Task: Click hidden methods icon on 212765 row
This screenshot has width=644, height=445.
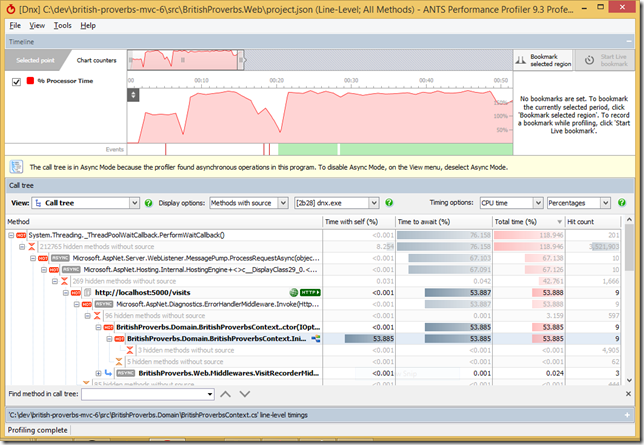Action: pyautogui.click(x=32, y=247)
